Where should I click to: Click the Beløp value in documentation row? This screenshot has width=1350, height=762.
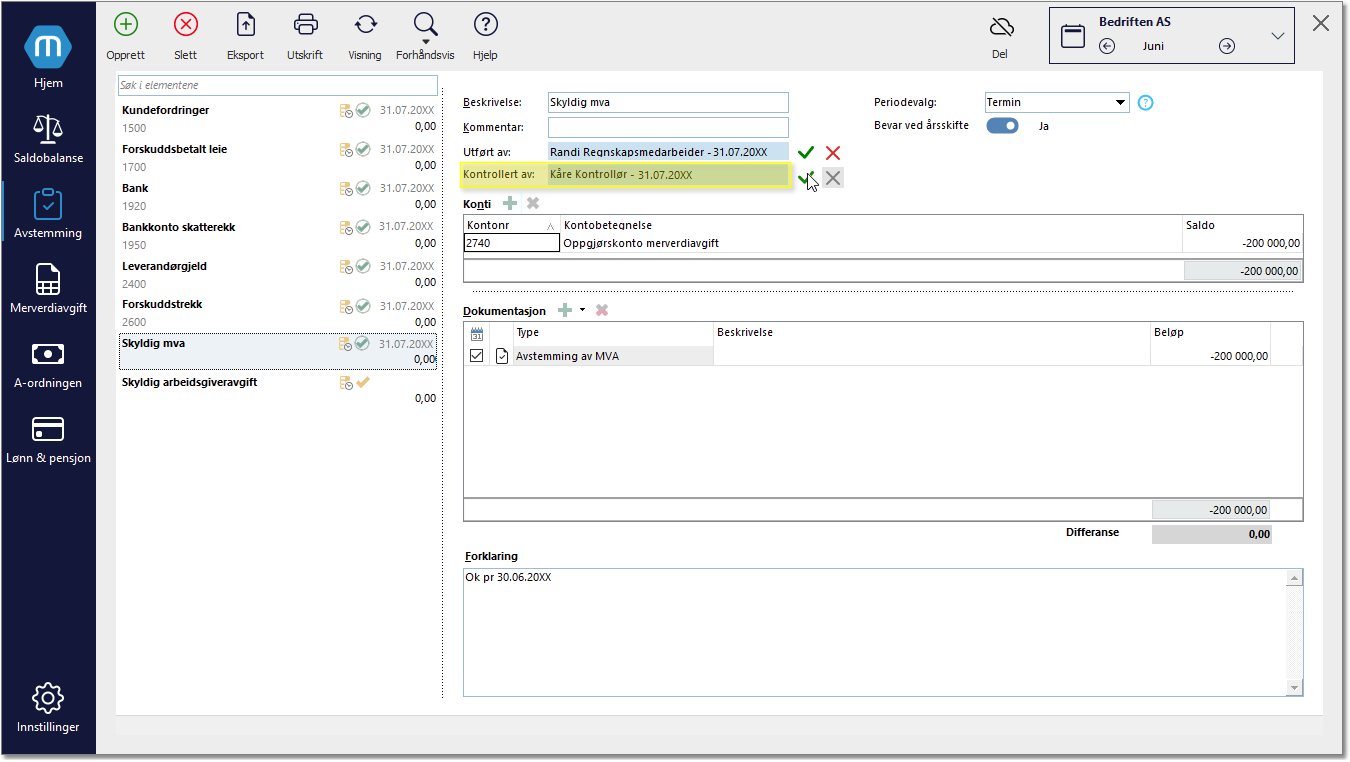pos(1239,356)
